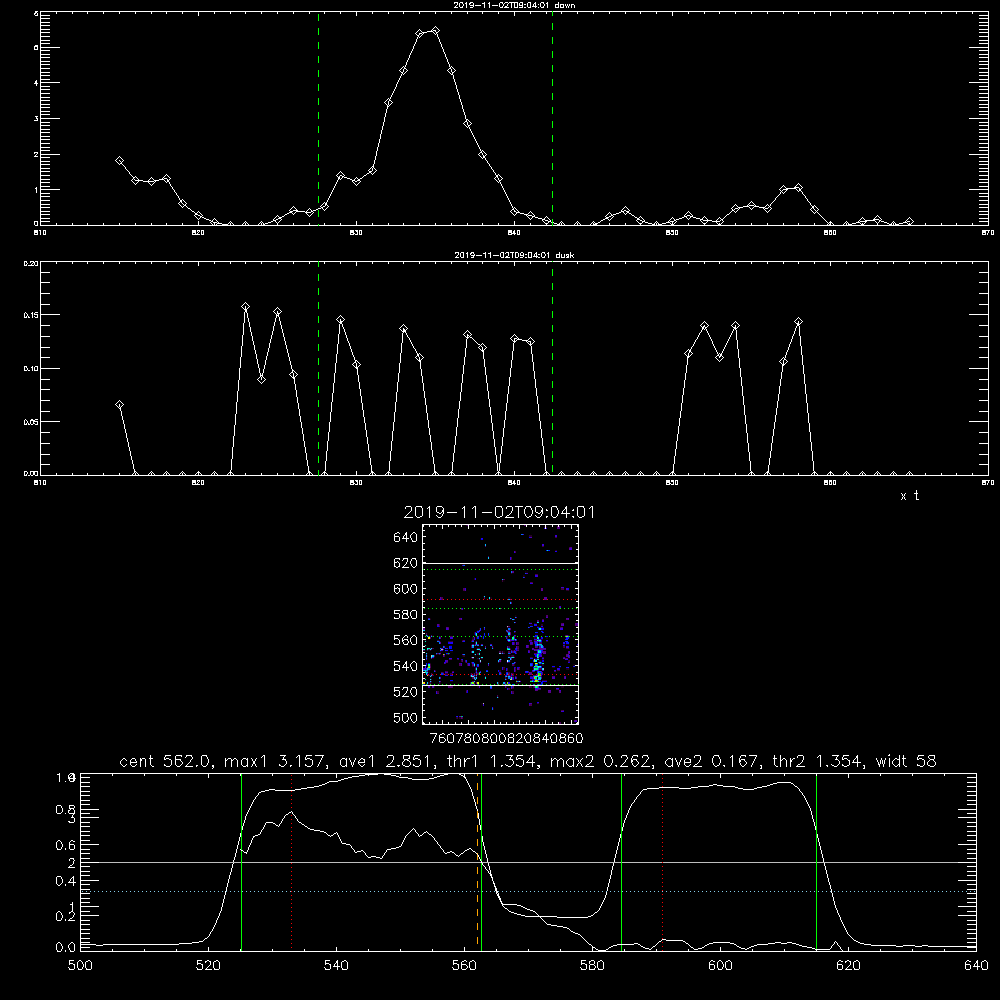Click the upper white horizontal line in image
1000x1000 pixels.
(x=500, y=563)
